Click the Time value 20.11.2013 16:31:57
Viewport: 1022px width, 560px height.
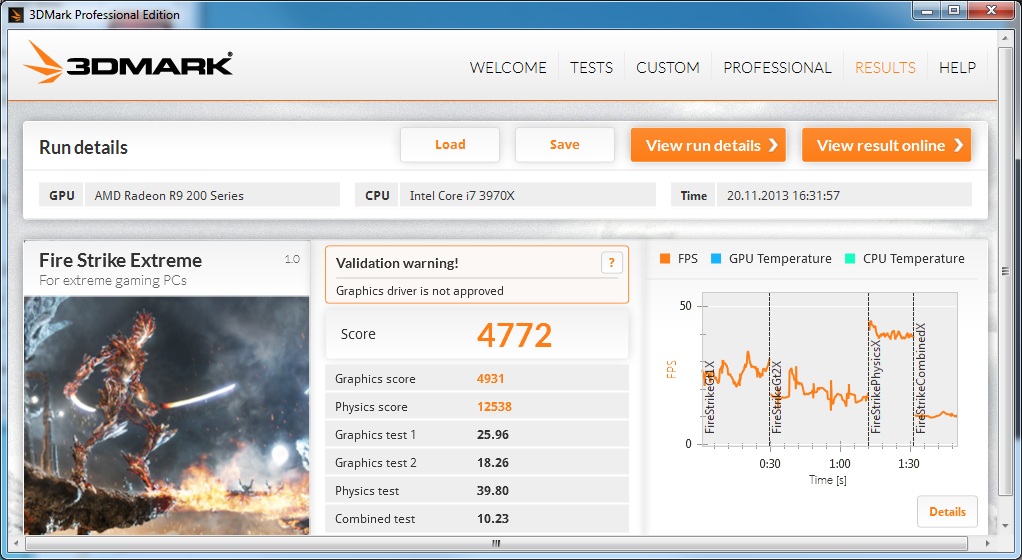tap(844, 195)
